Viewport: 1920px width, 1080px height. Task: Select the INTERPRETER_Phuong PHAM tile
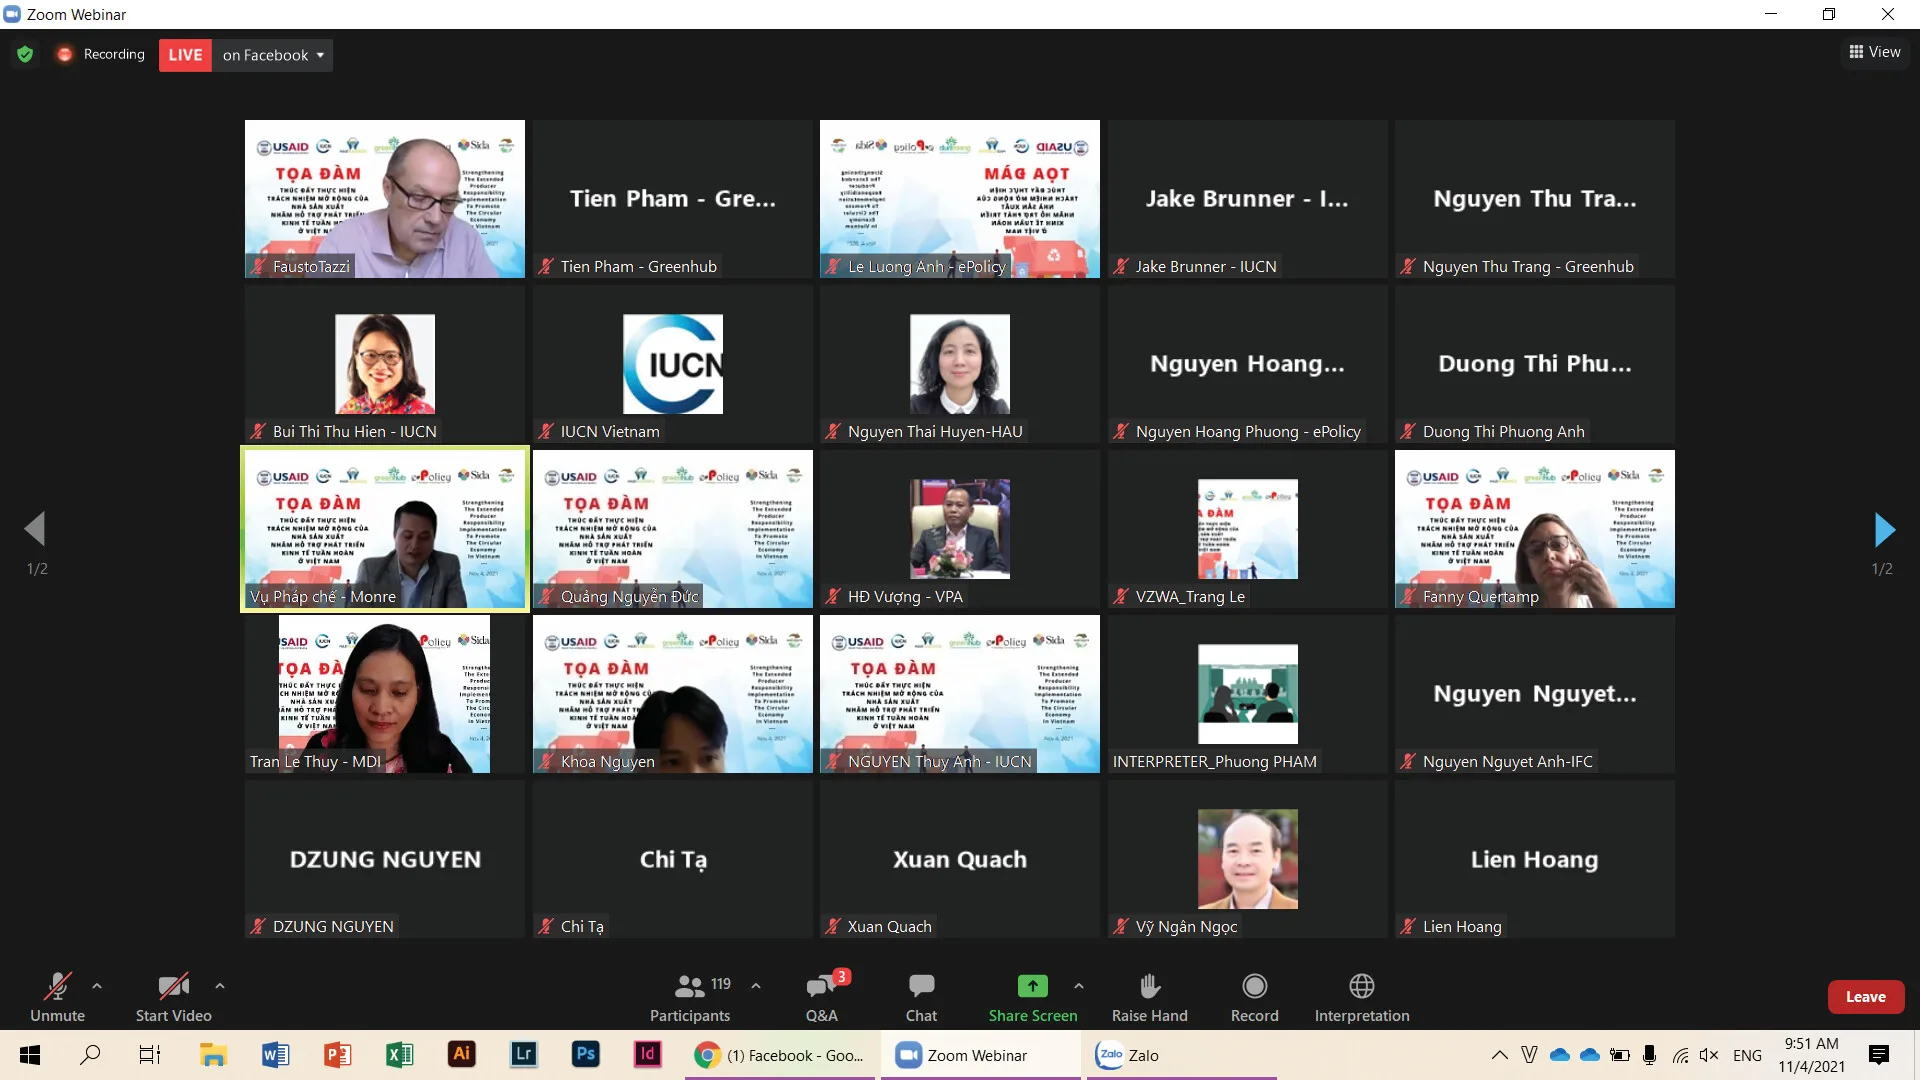[x=1248, y=694]
